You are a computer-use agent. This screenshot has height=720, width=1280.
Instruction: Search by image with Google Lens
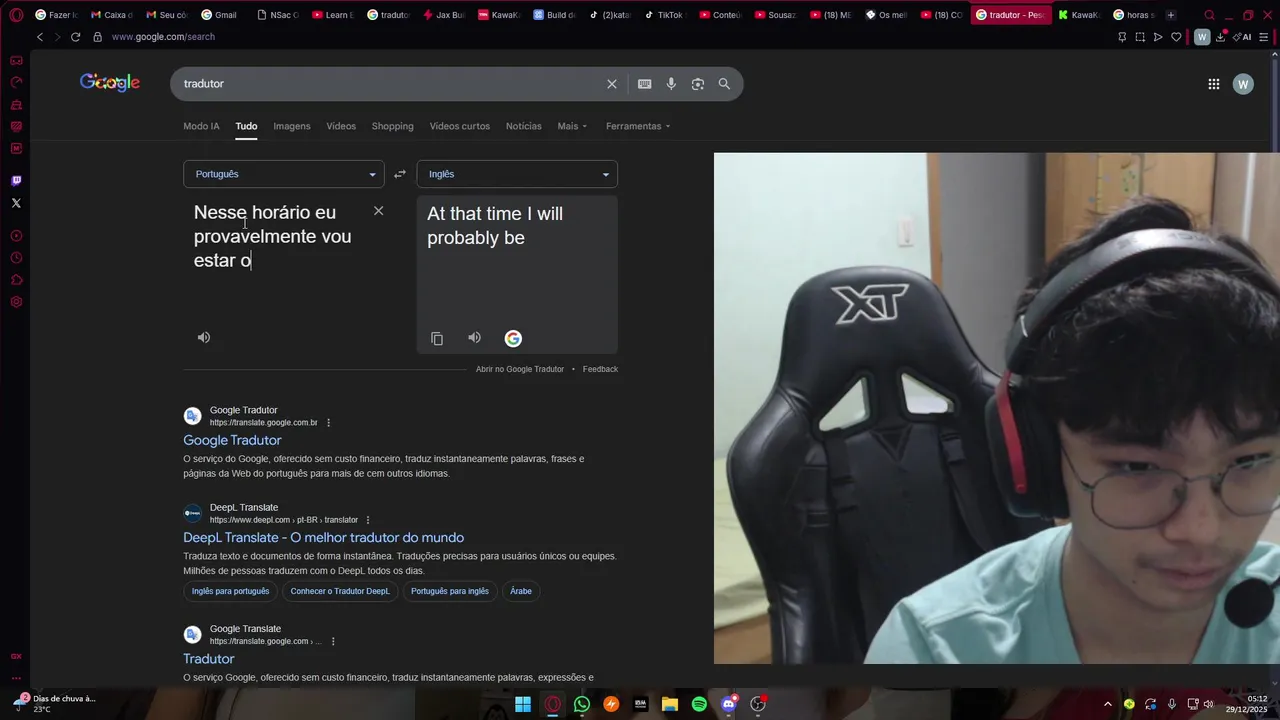click(698, 84)
